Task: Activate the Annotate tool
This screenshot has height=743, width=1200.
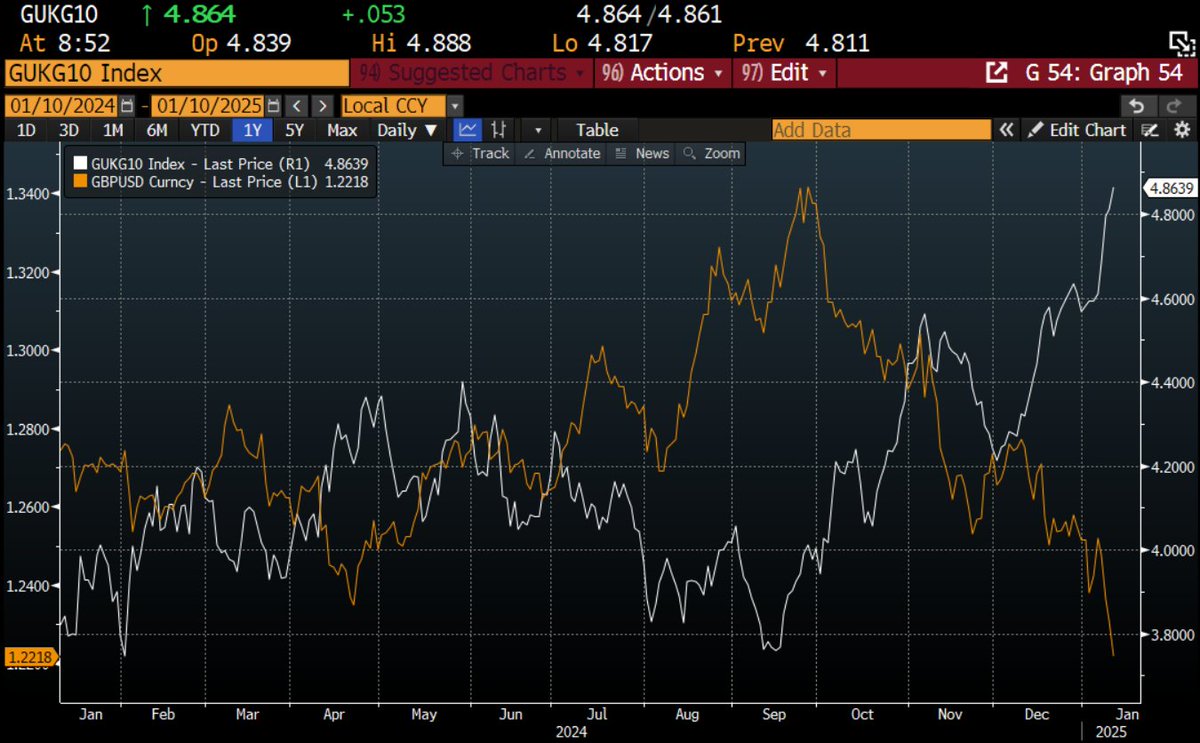Action: tap(562, 153)
